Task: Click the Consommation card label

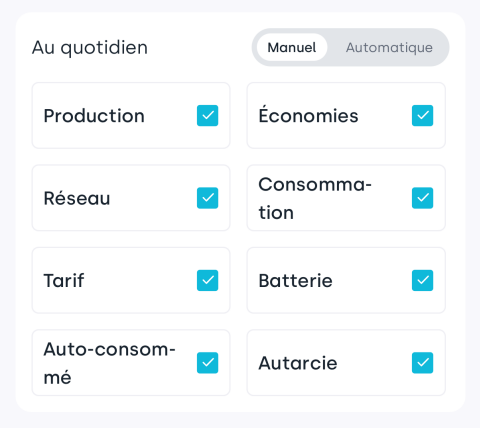Action: [315, 198]
